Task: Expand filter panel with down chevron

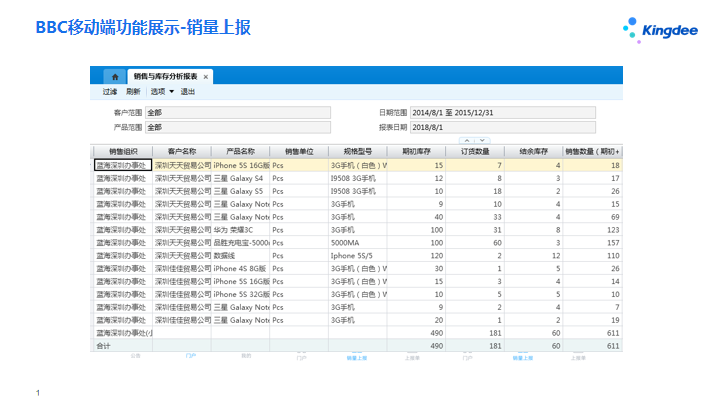Action: [x=482, y=141]
